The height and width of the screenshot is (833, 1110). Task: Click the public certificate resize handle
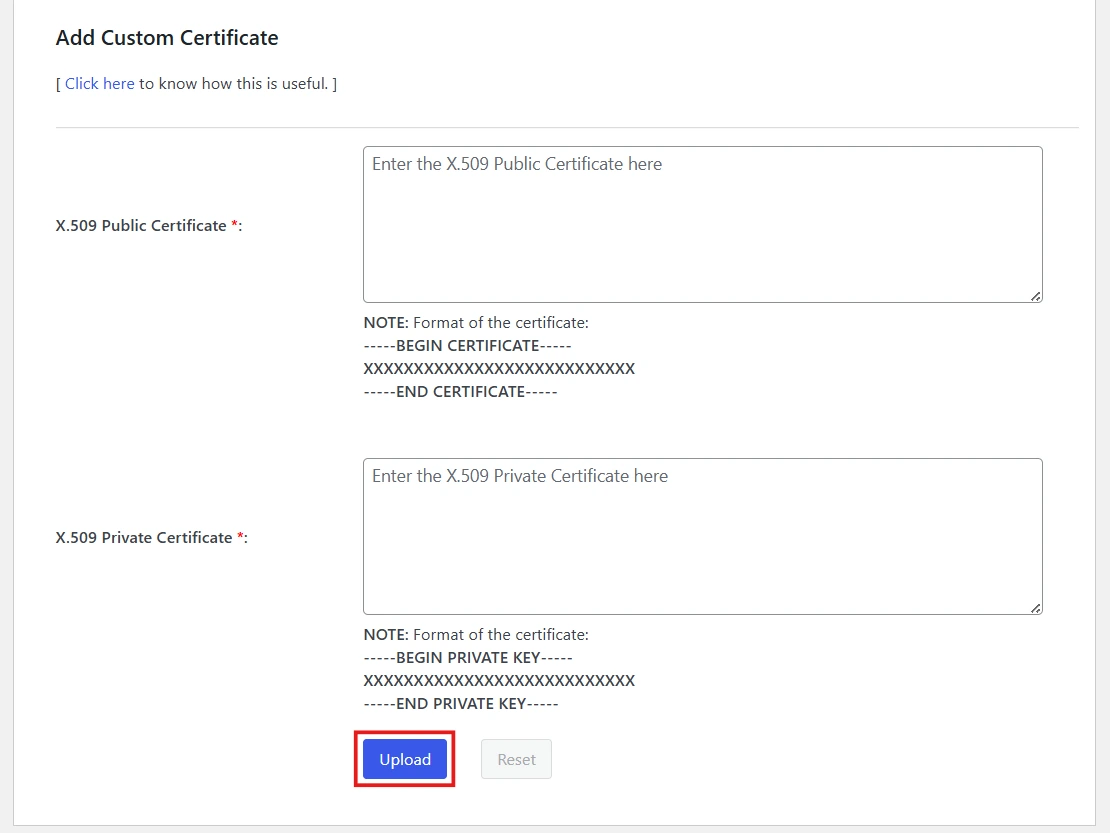click(1035, 295)
